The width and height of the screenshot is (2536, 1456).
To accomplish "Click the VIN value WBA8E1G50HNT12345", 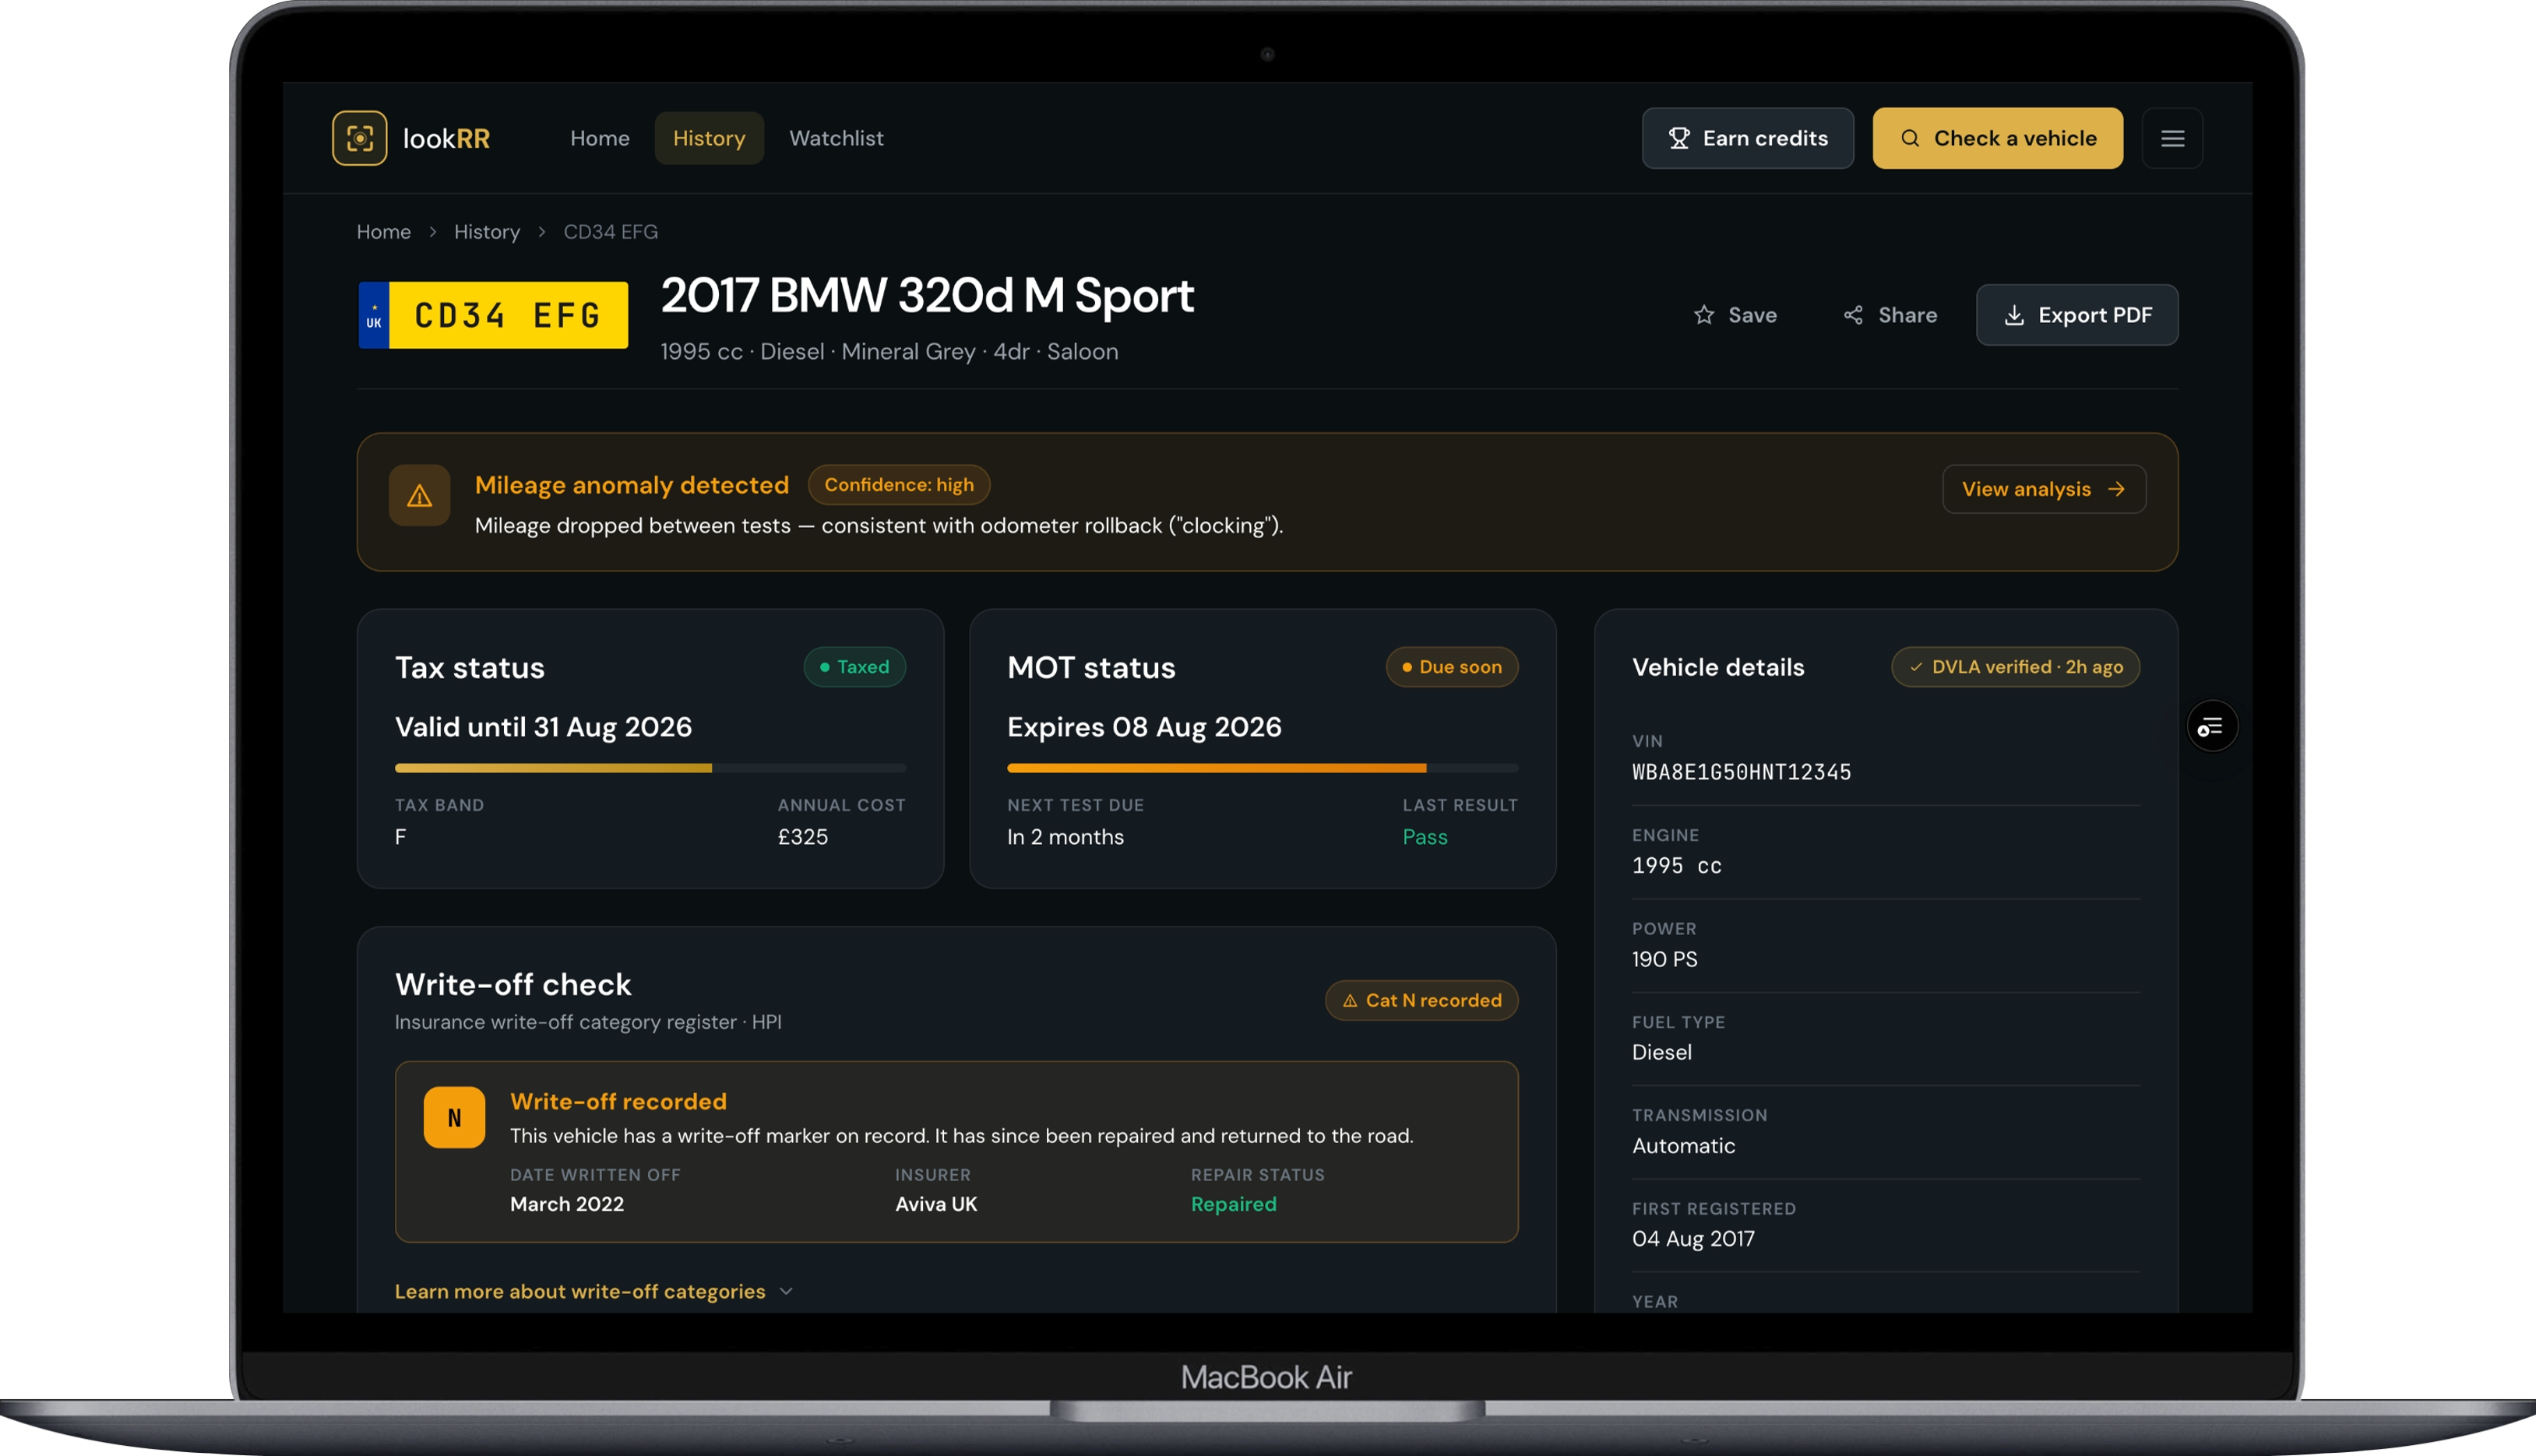I will [1741, 772].
